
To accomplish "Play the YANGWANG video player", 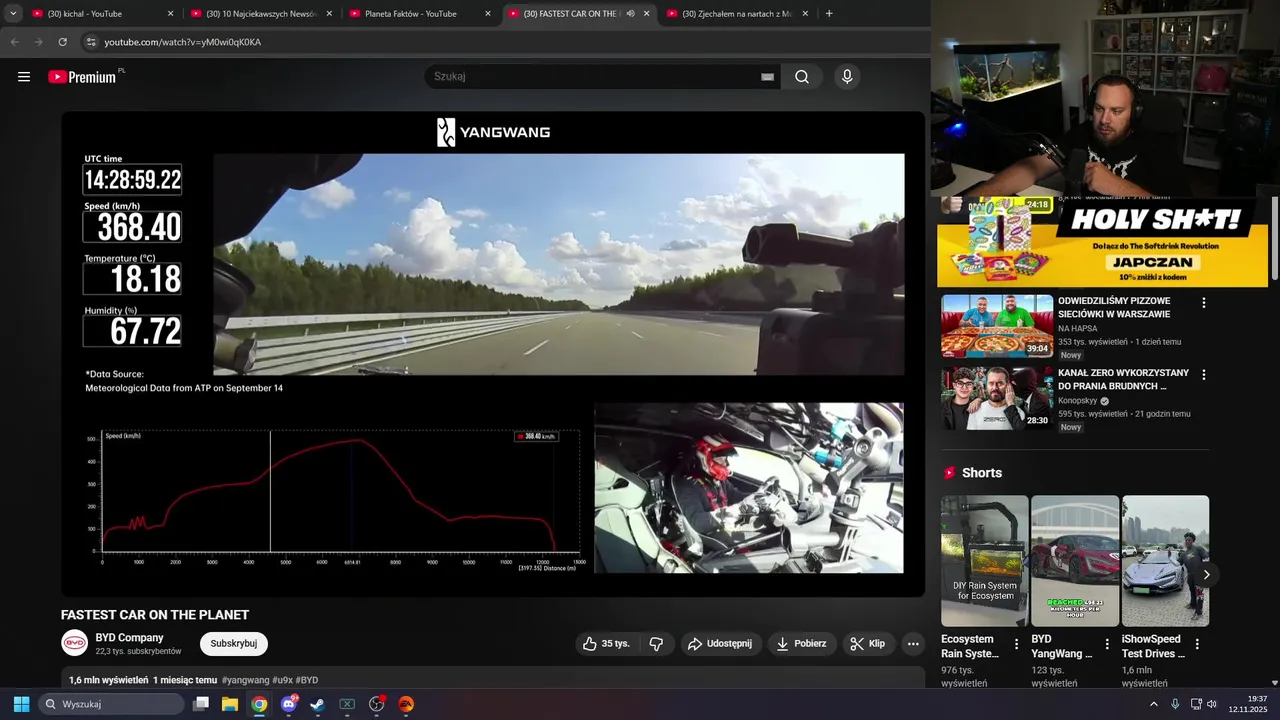I will point(493,353).
